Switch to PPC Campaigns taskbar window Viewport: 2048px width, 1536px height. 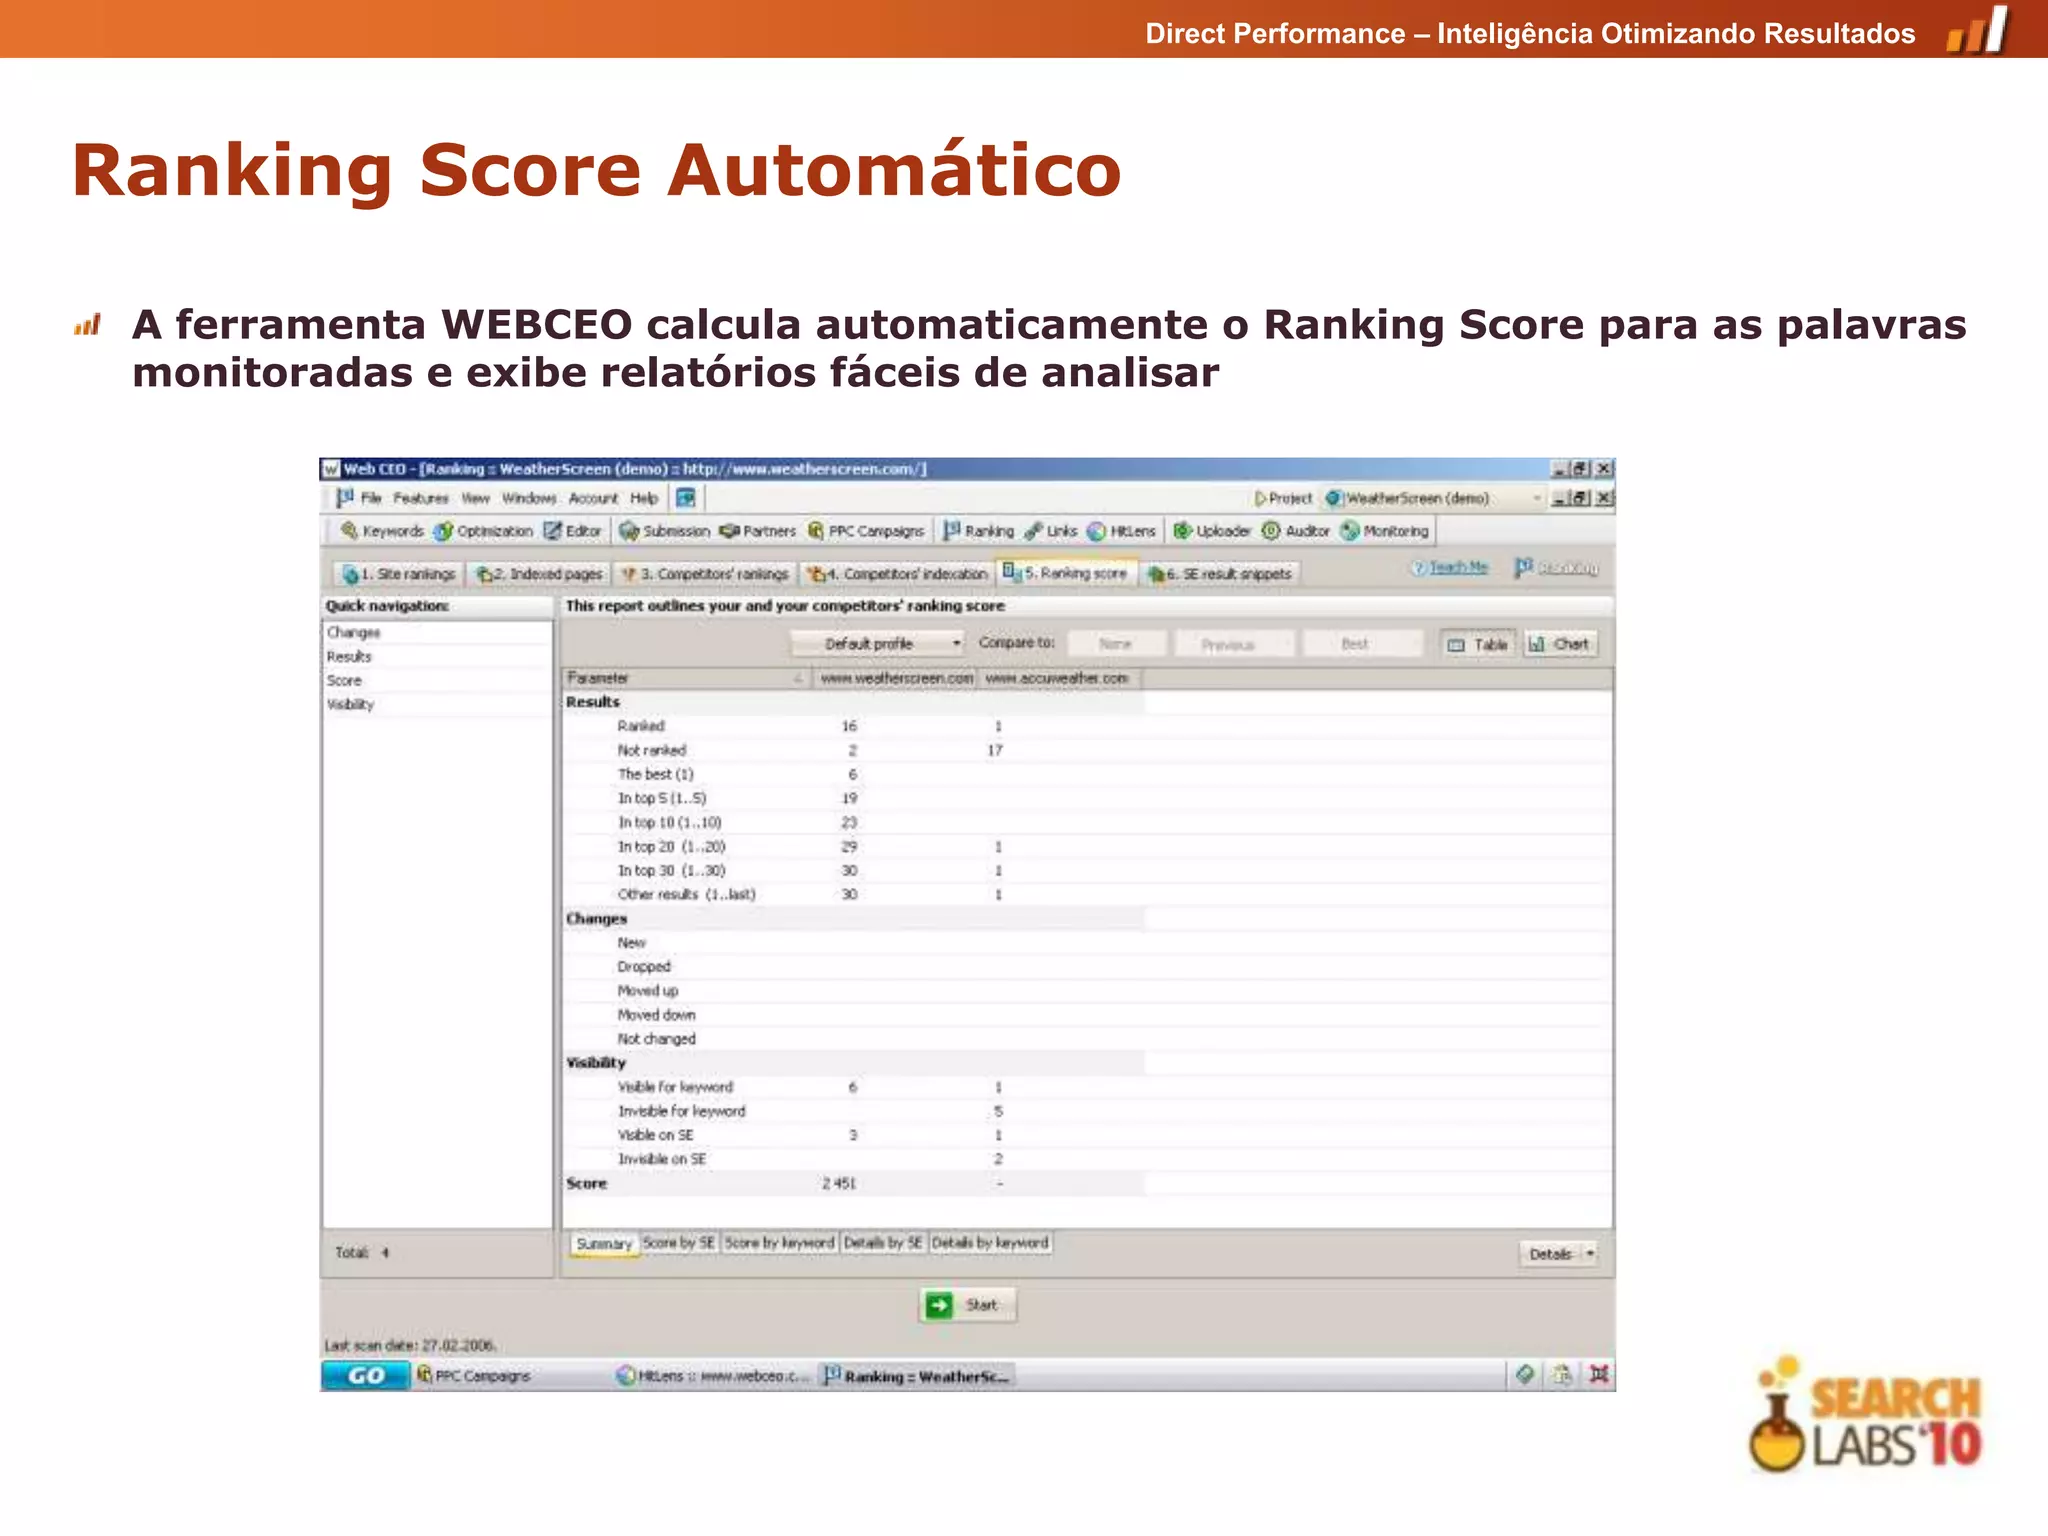point(474,1376)
